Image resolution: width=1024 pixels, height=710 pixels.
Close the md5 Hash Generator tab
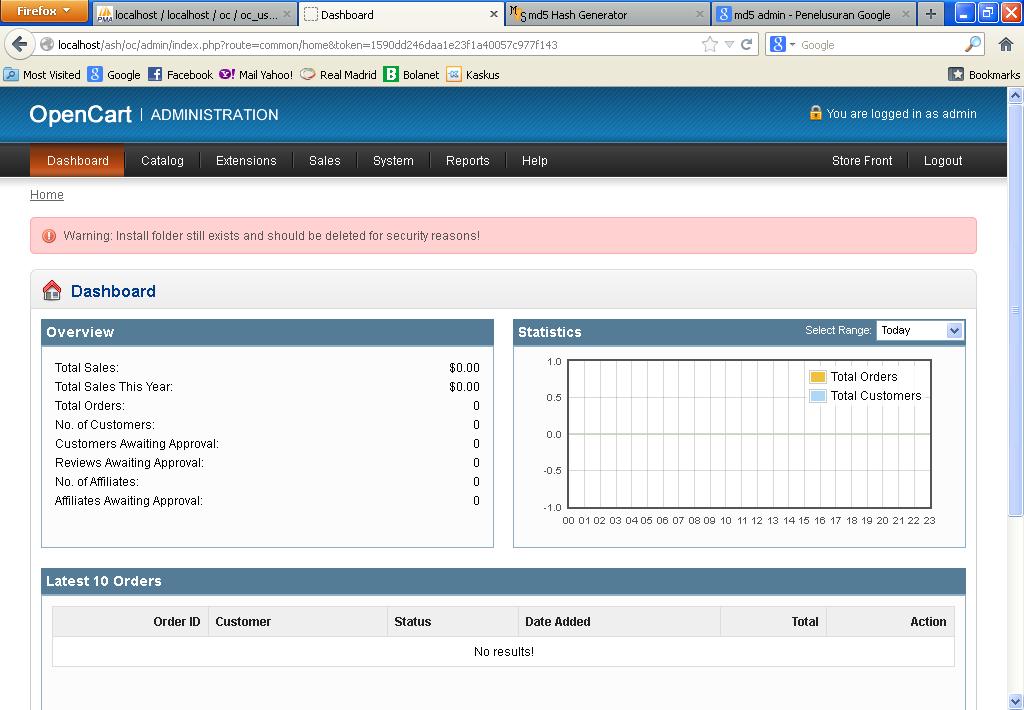(x=699, y=14)
